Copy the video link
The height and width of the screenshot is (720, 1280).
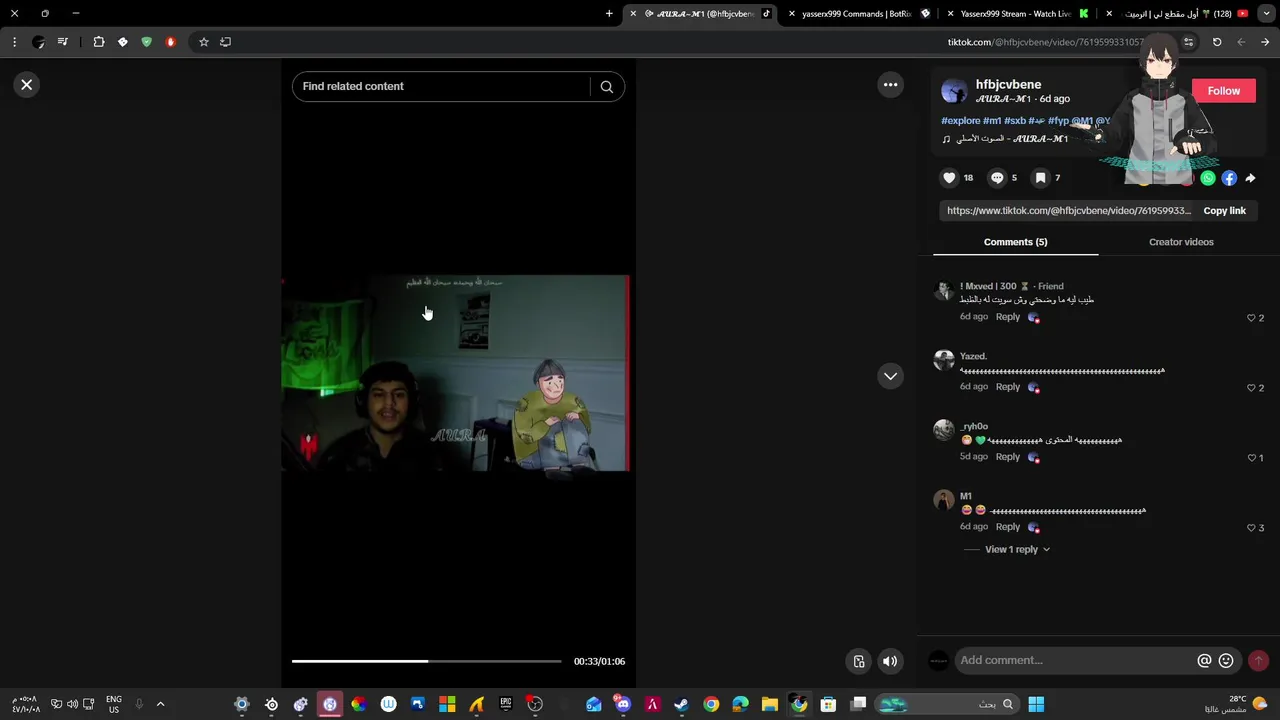[1224, 211]
